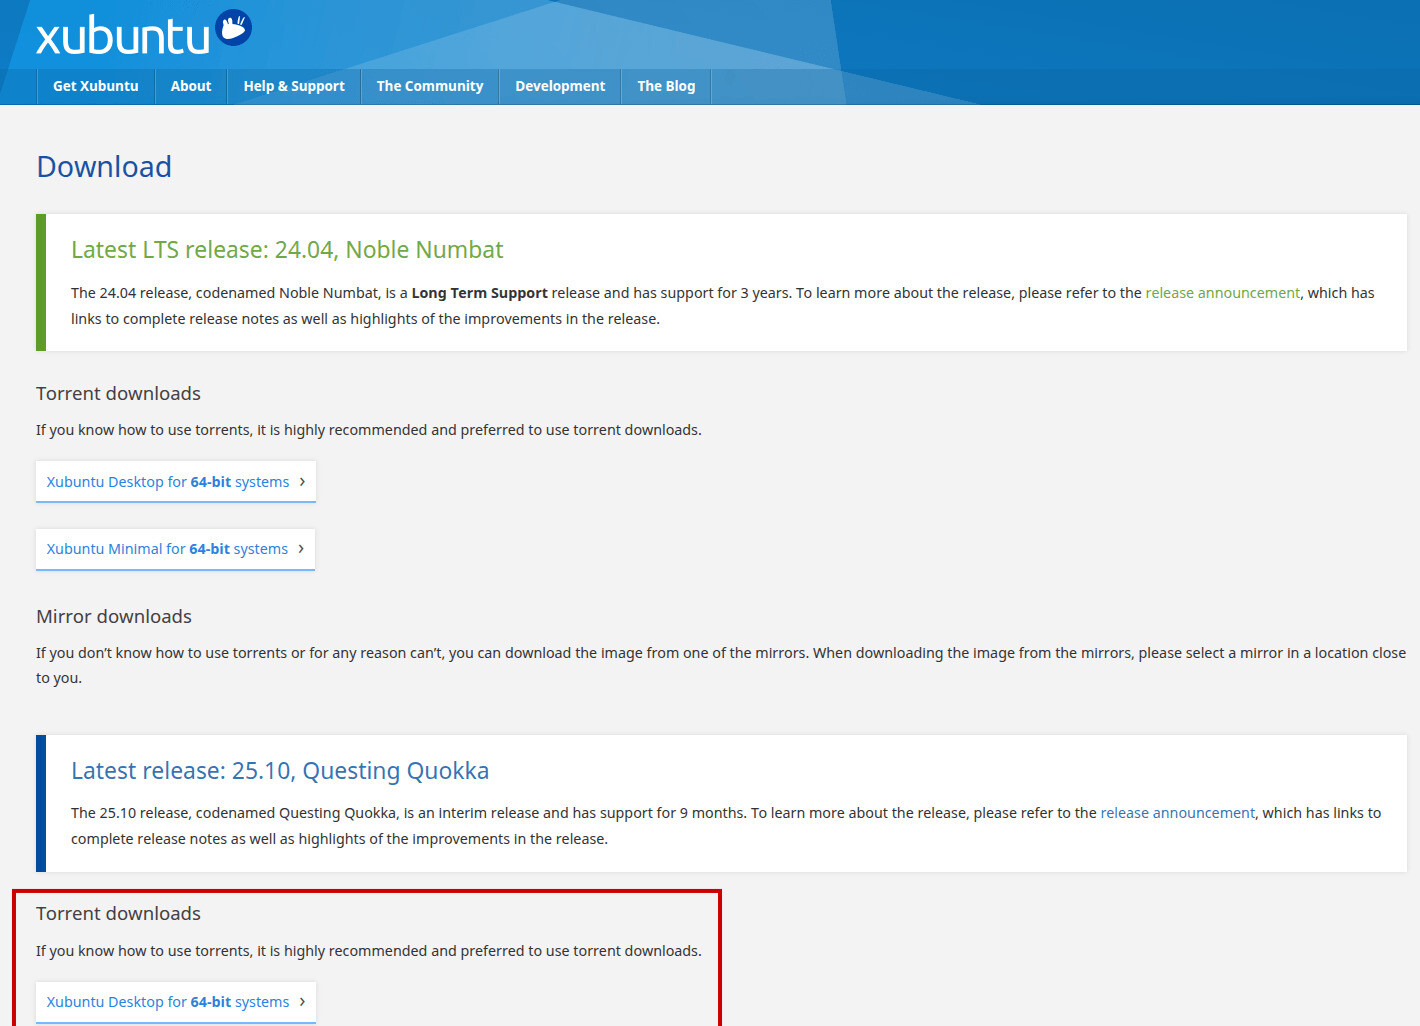The width and height of the screenshot is (1420, 1026).
Task: Click chevron on LTS Xubuntu Desktop torrent button
Action: [x=302, y=481]
